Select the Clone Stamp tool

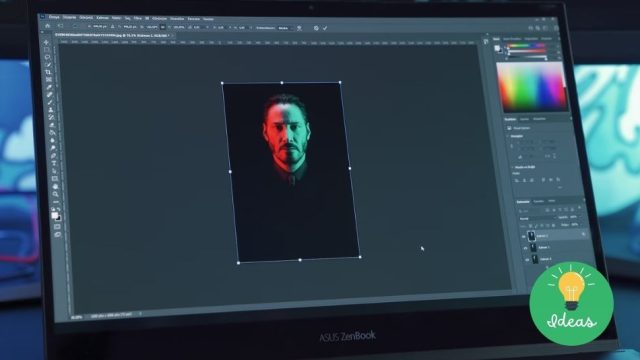[51, 110]
